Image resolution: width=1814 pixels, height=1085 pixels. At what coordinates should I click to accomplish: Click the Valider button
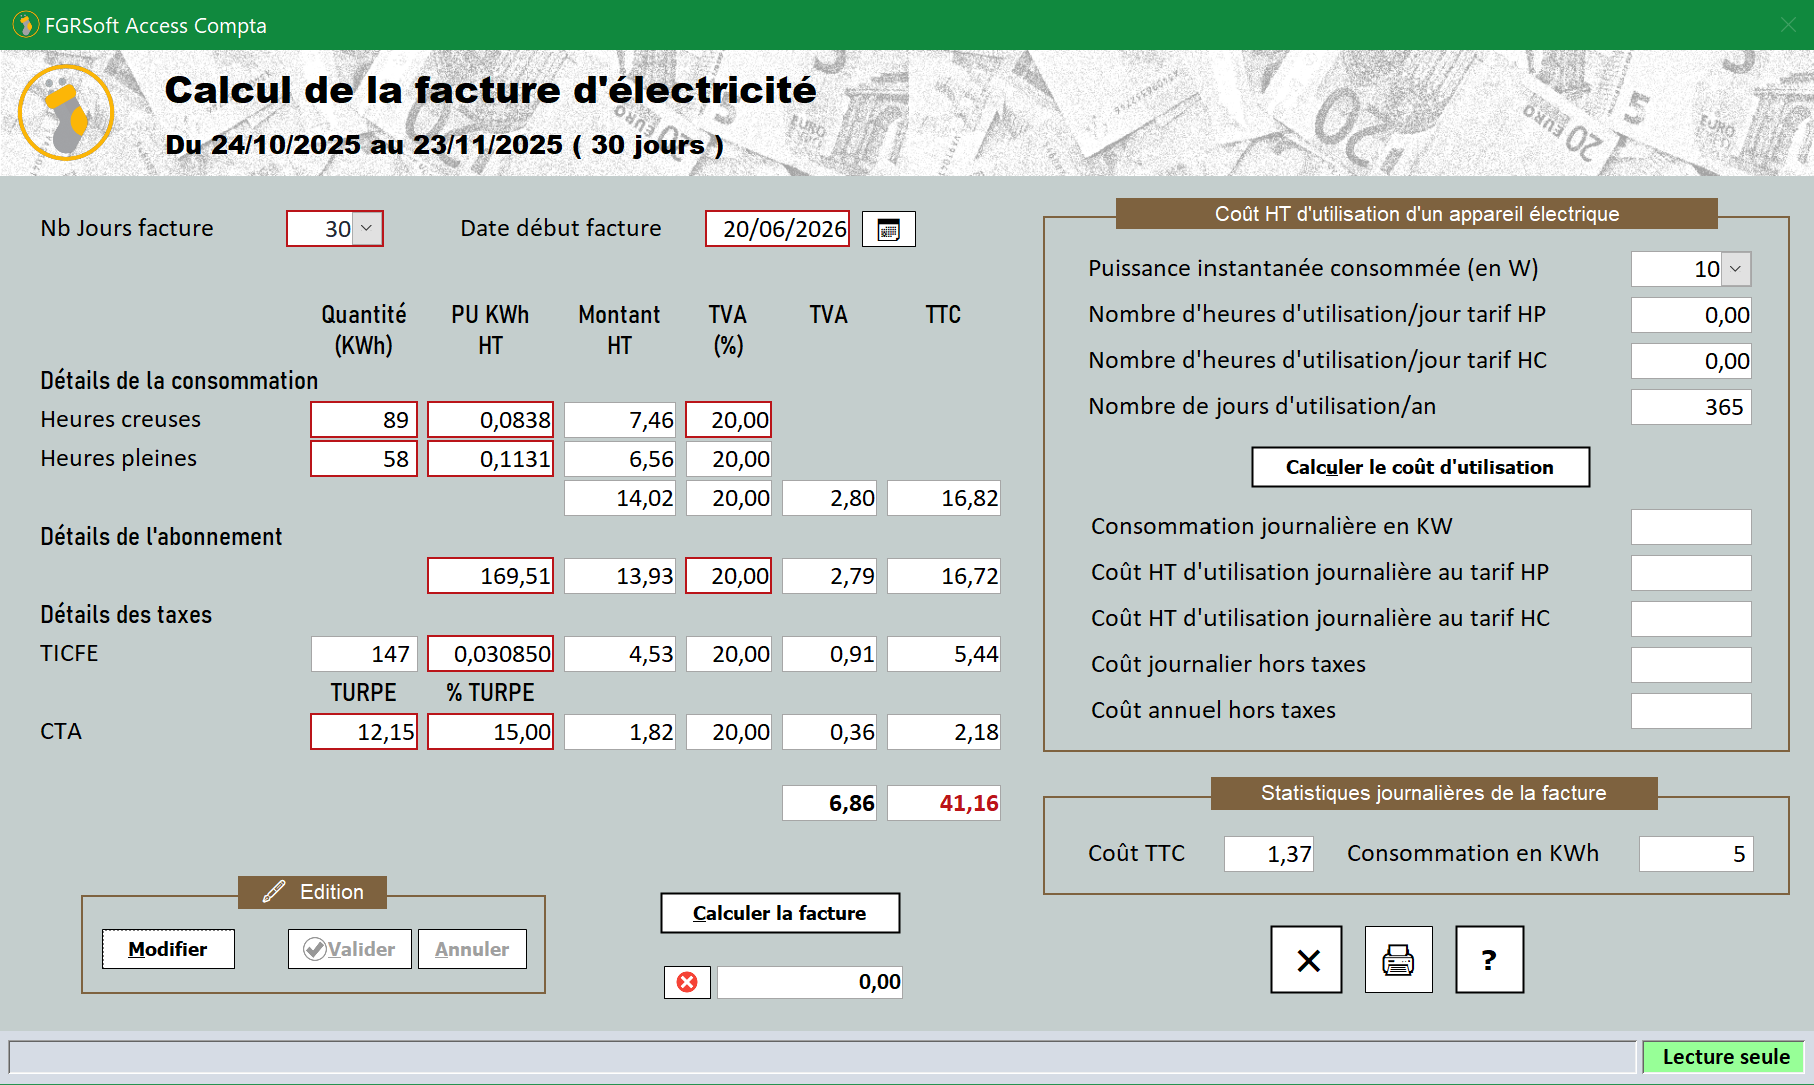[349, 949]
